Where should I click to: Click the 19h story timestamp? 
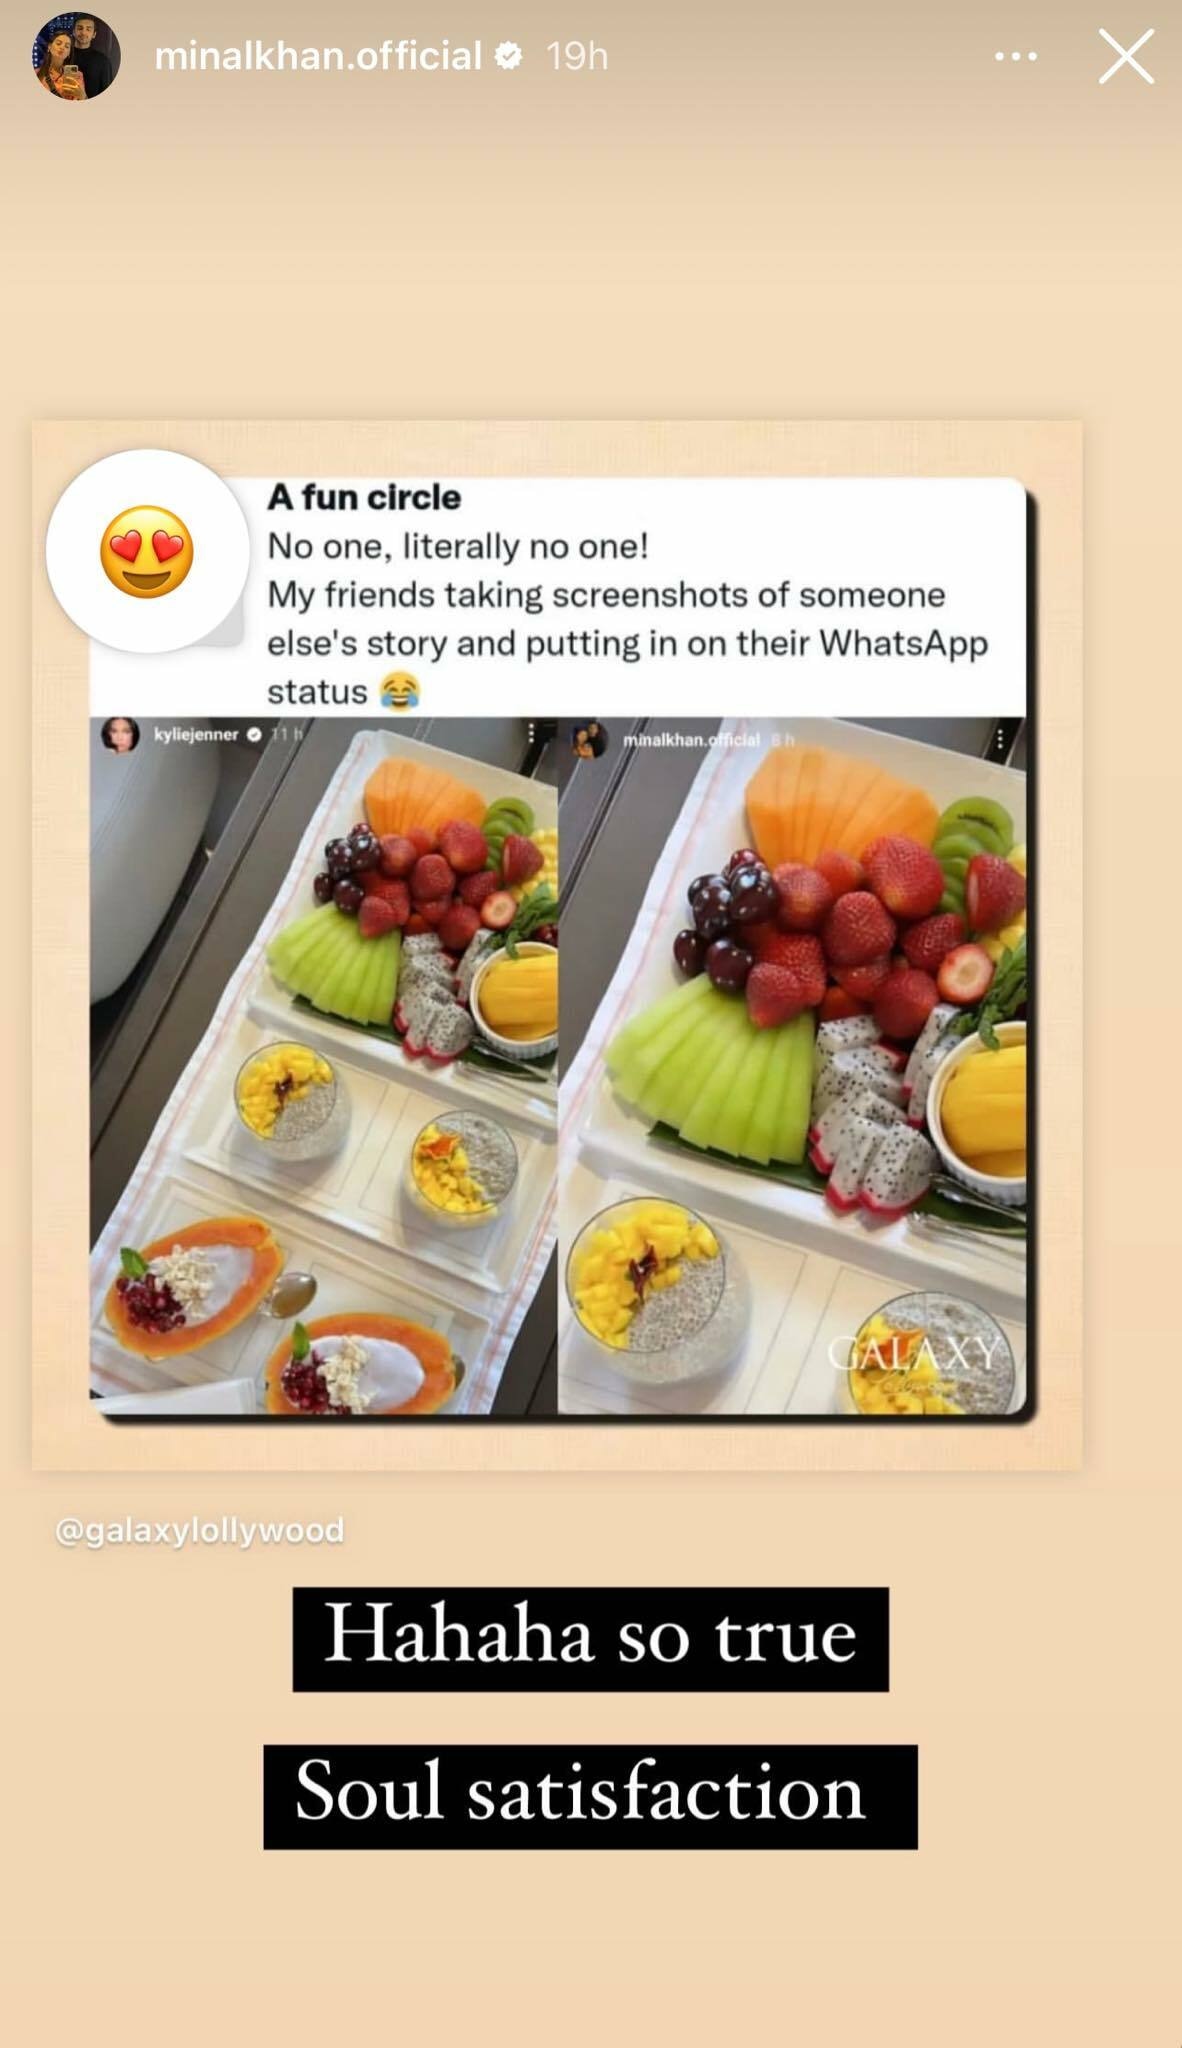(577, 56)
